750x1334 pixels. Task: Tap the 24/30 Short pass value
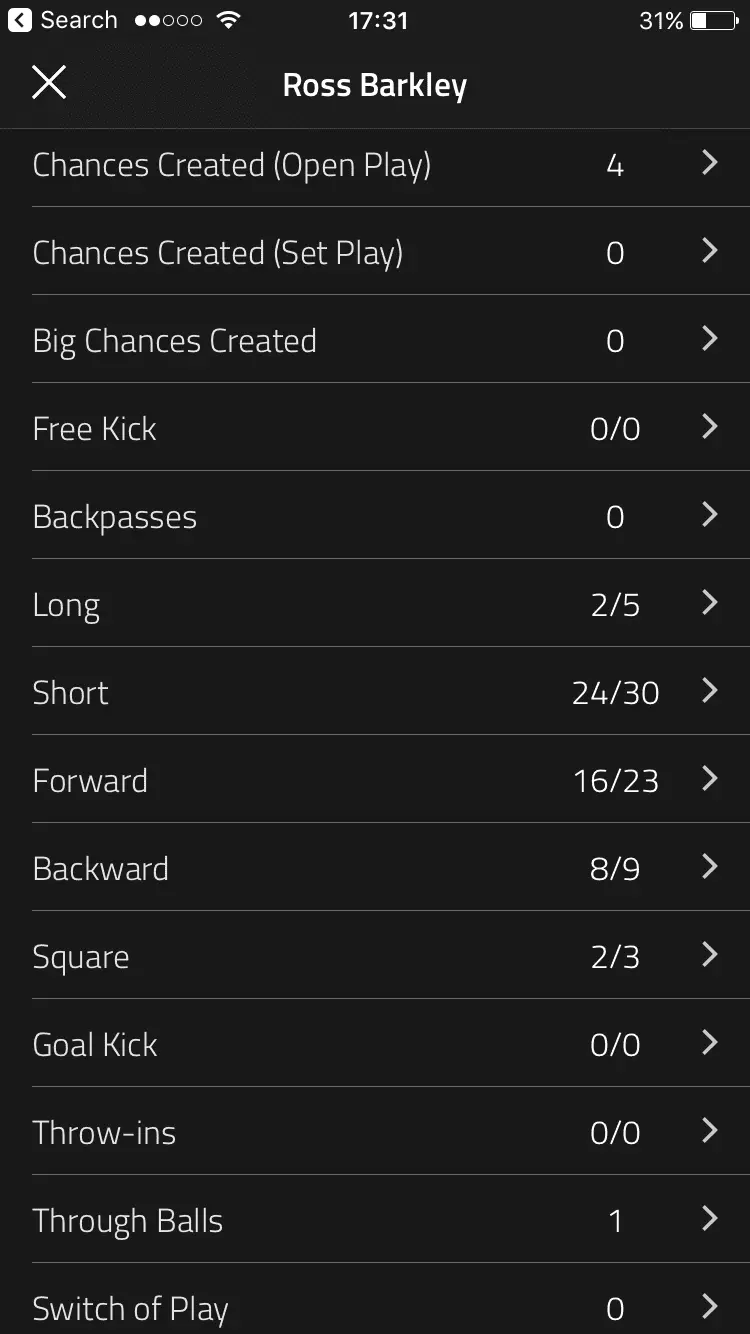(x=615, y=692)
